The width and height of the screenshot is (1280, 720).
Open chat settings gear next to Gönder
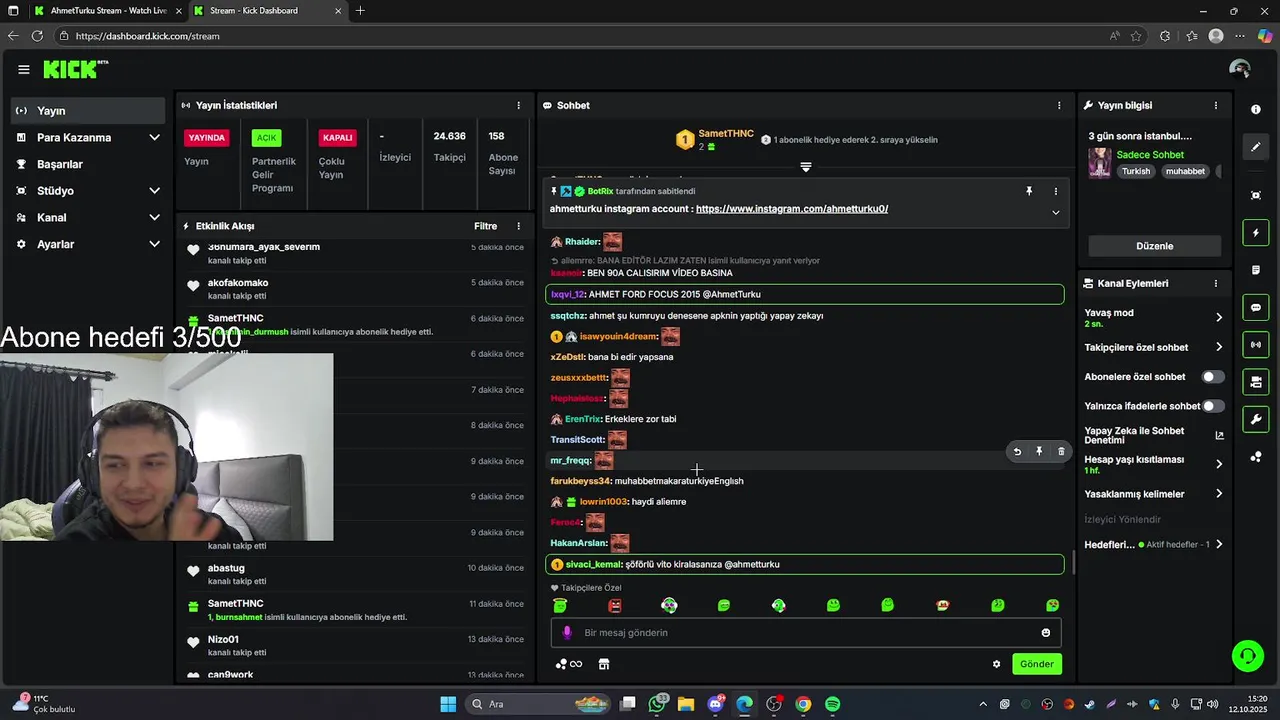tap(996, 664)
